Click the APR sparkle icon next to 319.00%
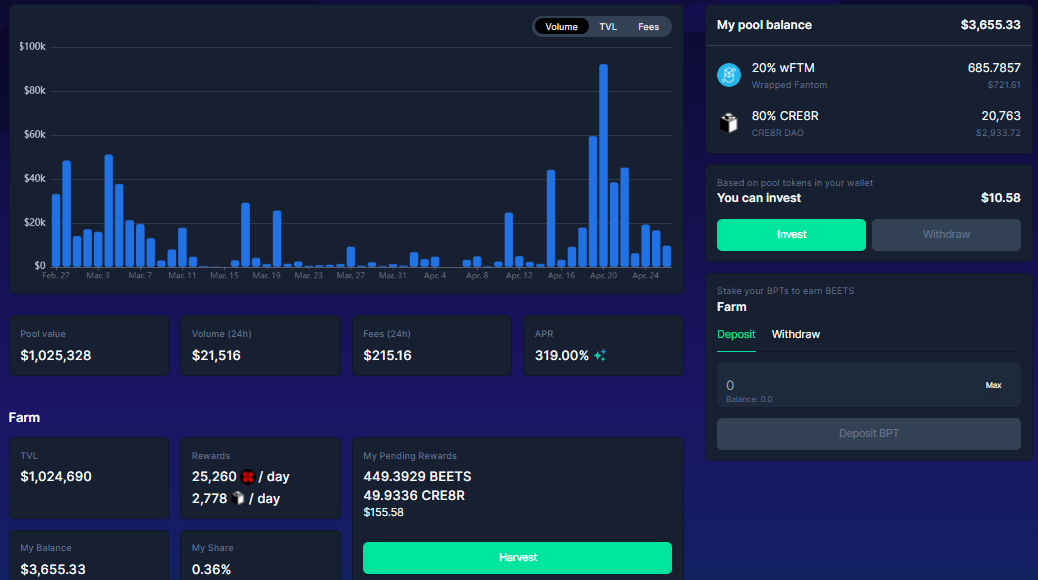 click(600, 356)
